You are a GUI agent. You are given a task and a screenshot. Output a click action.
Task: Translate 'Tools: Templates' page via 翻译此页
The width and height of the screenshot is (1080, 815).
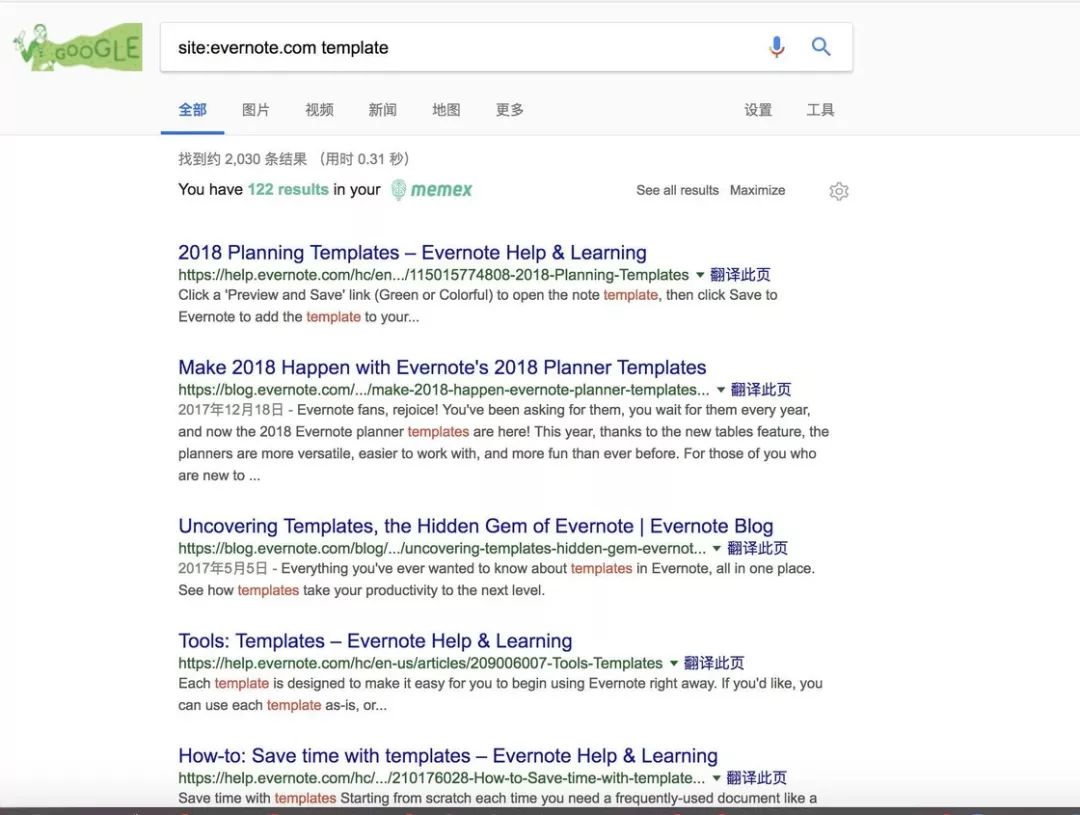click(x=714, y=663)
